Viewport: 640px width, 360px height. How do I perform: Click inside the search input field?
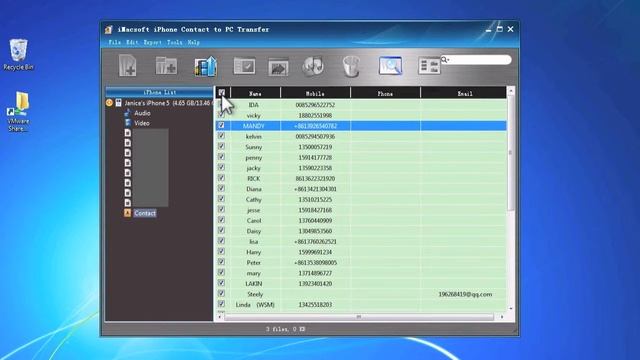[480, 60]
